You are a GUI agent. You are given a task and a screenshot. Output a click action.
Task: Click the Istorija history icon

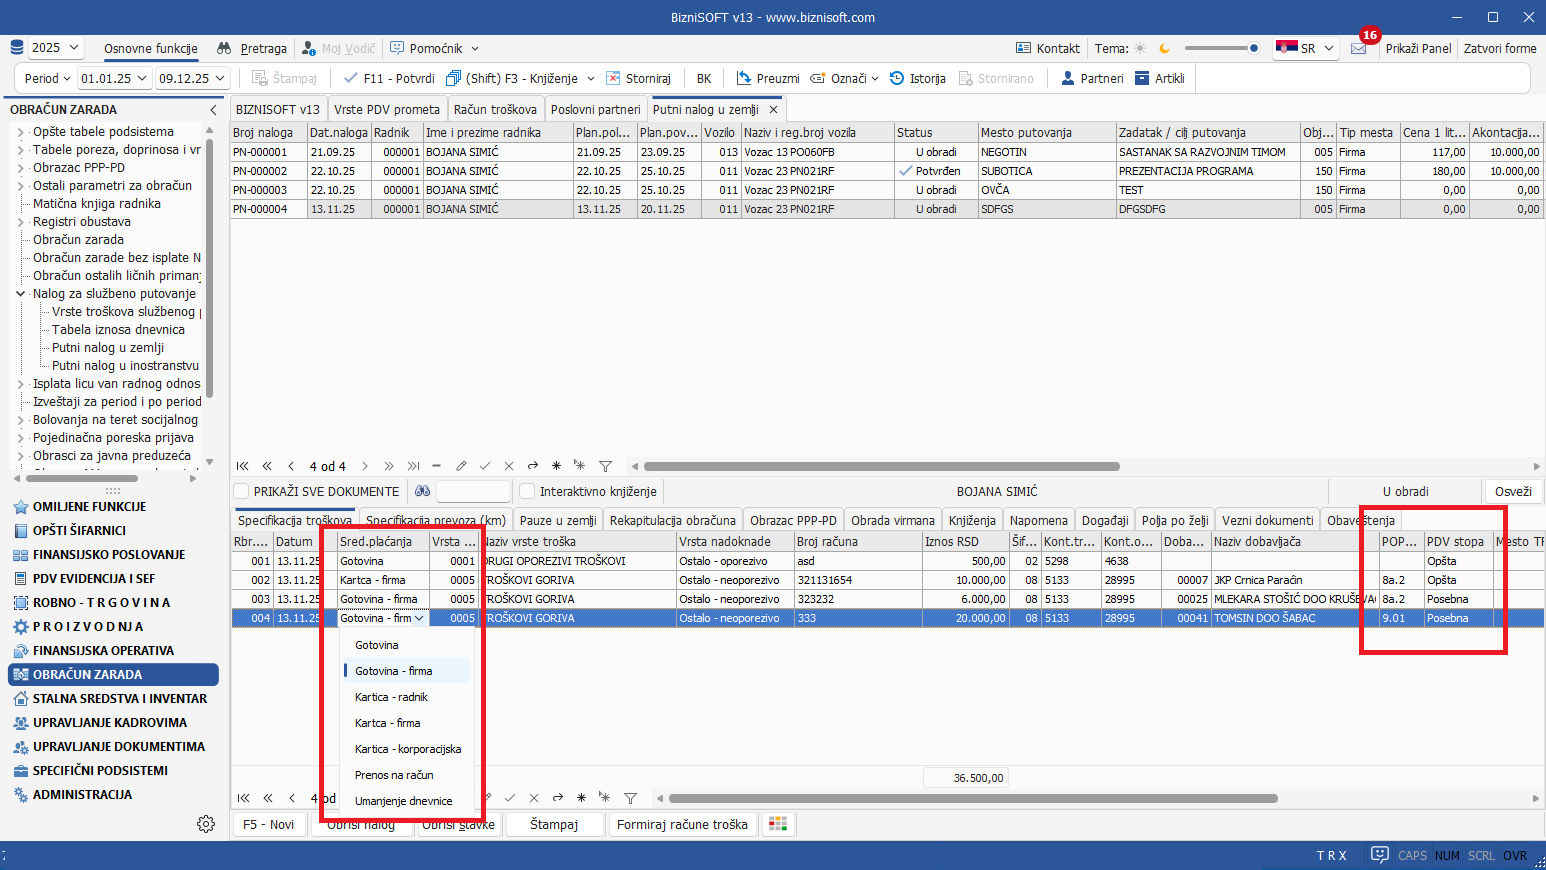point(897,78)
